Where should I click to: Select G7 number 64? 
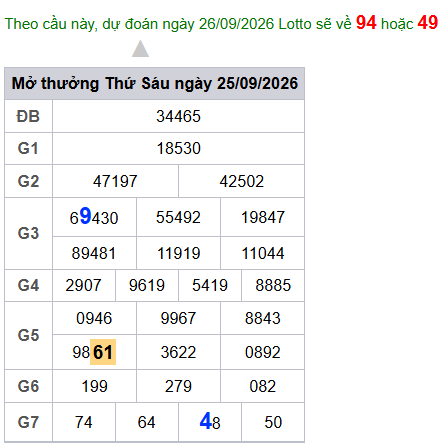coord(147,422)
